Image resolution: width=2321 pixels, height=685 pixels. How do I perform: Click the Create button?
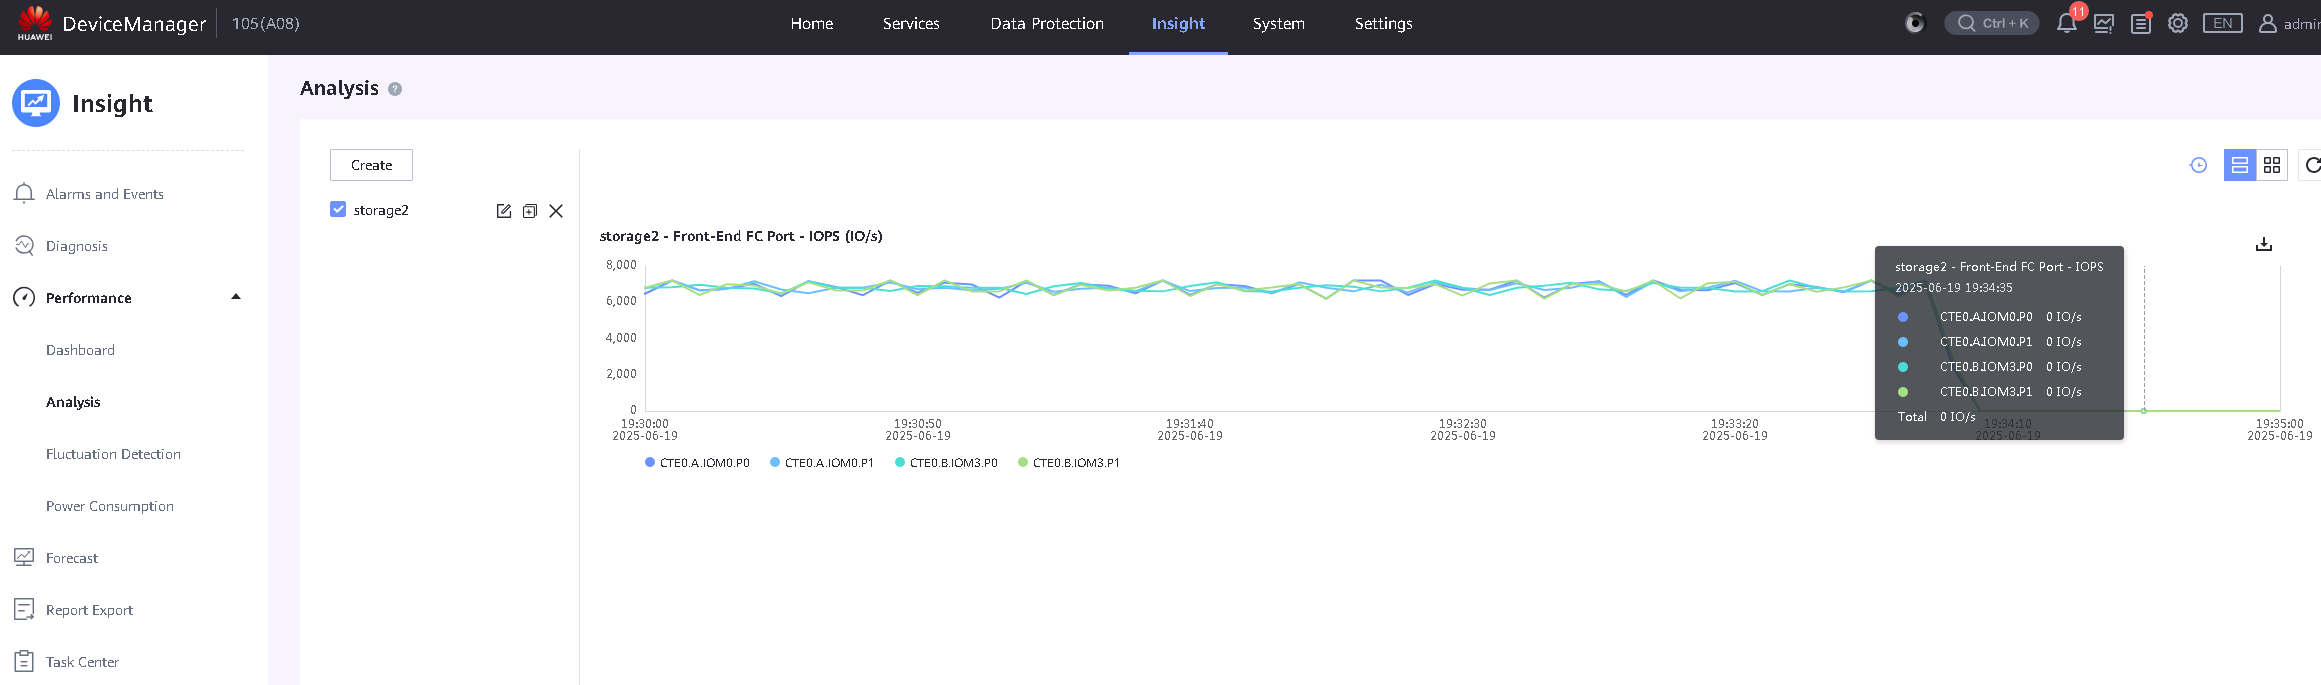pos(371,165)
